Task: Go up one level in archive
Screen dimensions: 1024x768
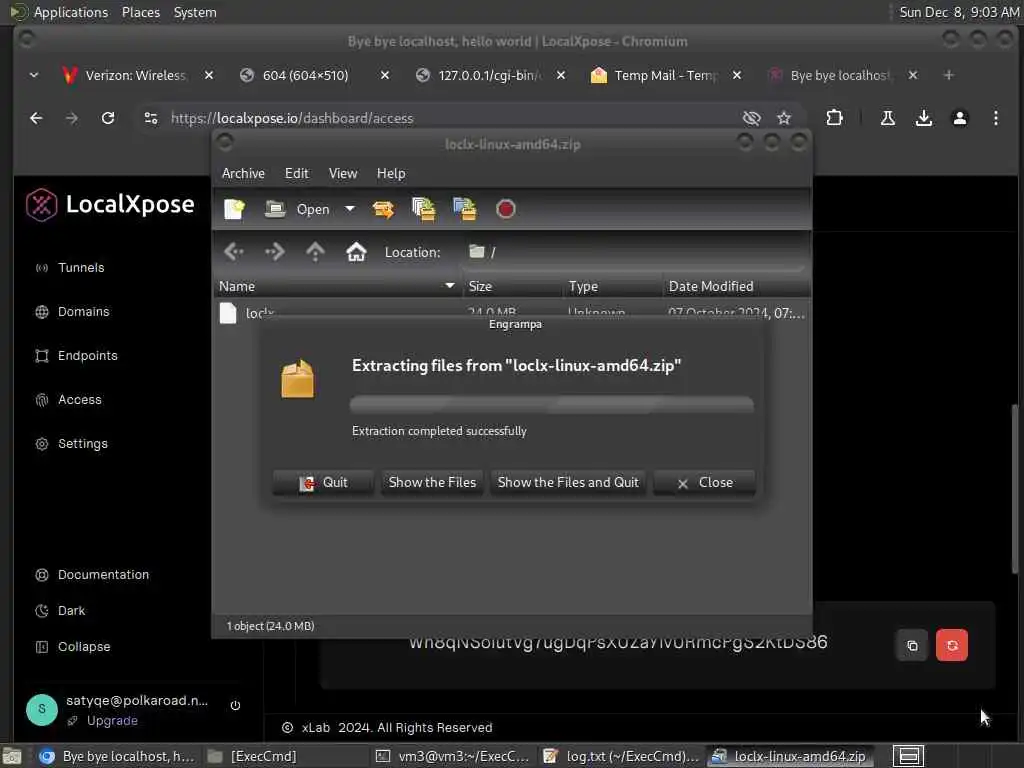Action: click(315, 251)
